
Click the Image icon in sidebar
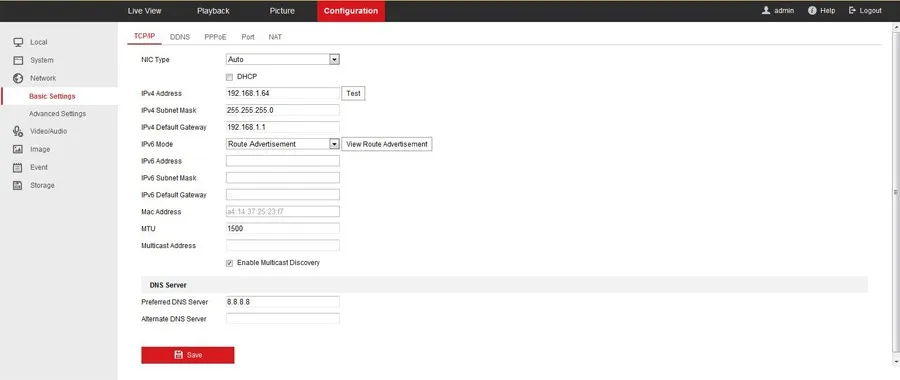tap(18, 149)
